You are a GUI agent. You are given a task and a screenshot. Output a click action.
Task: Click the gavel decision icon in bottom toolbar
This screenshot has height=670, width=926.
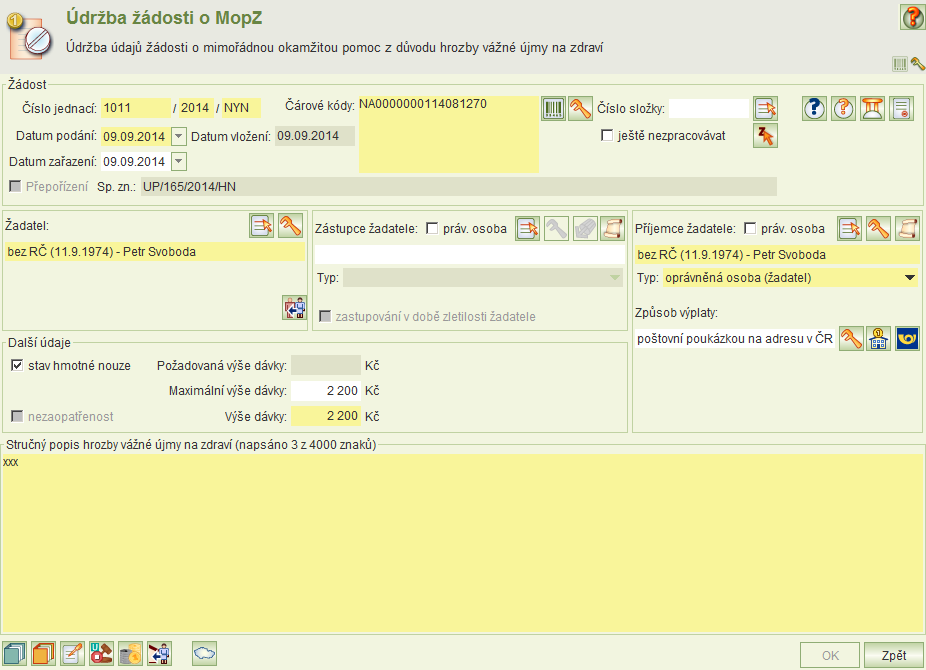[101, 653]
